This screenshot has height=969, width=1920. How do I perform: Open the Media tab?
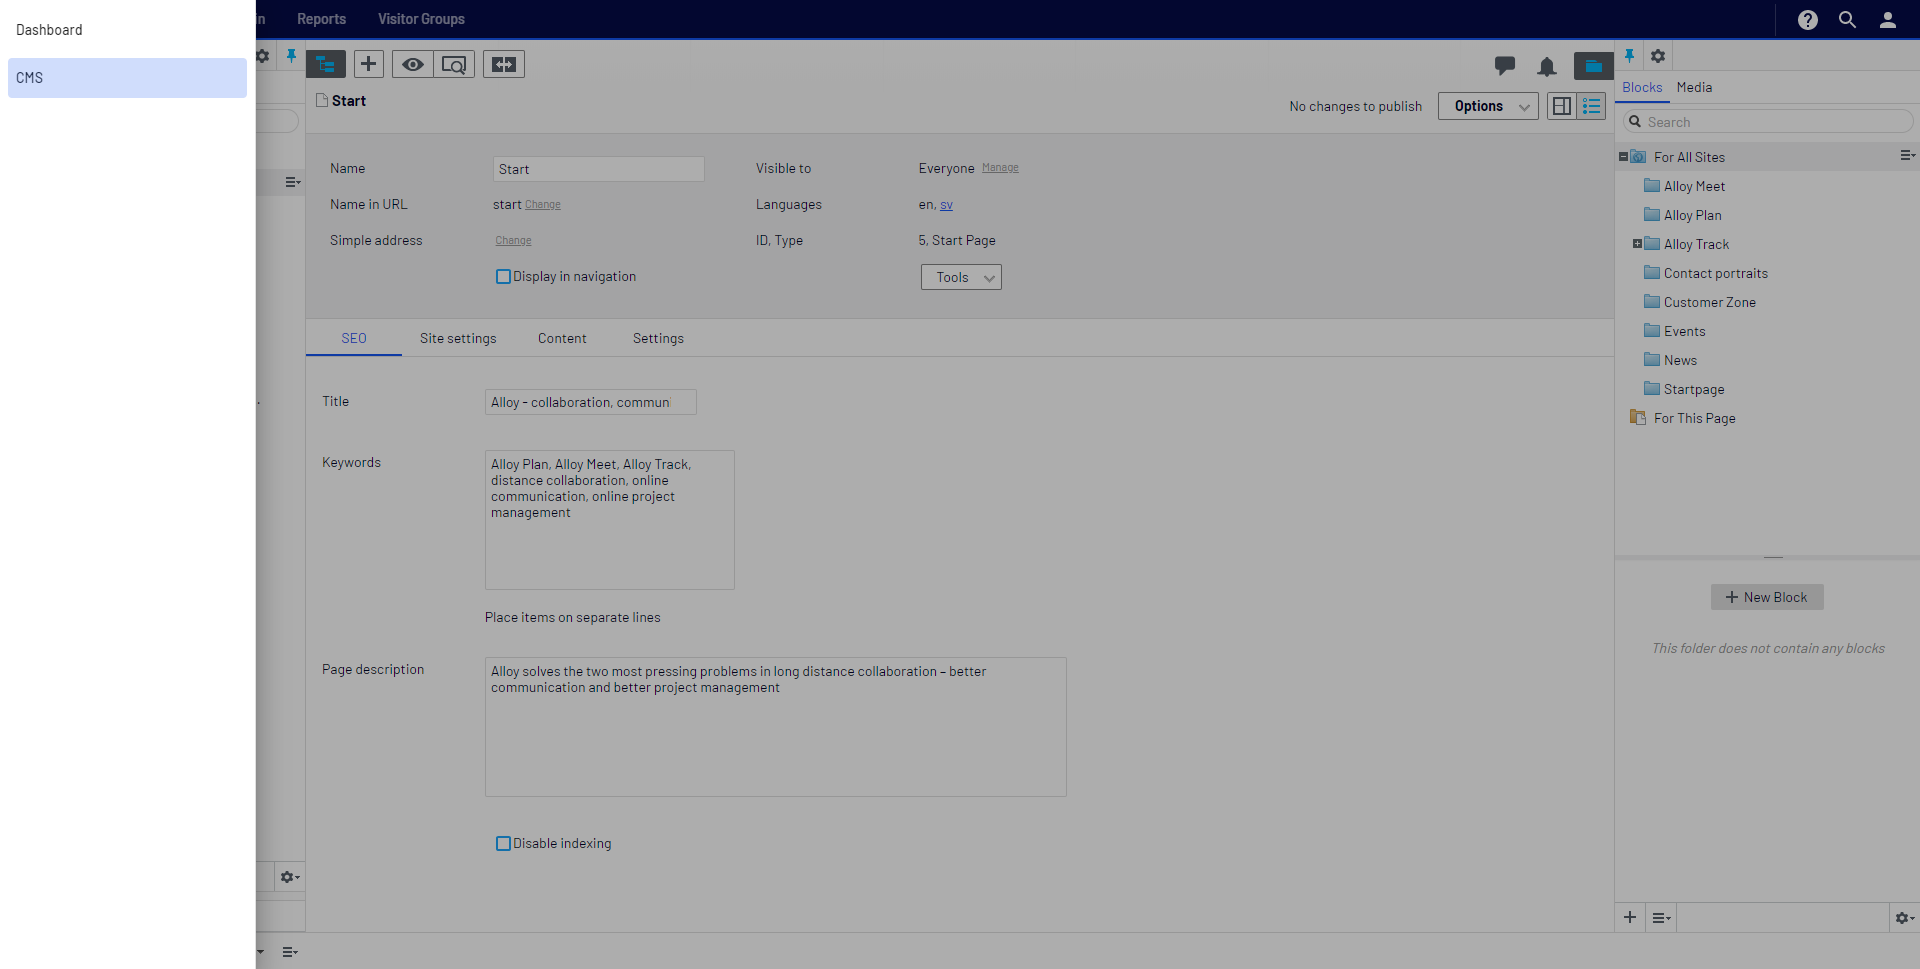coord(1694,88)
